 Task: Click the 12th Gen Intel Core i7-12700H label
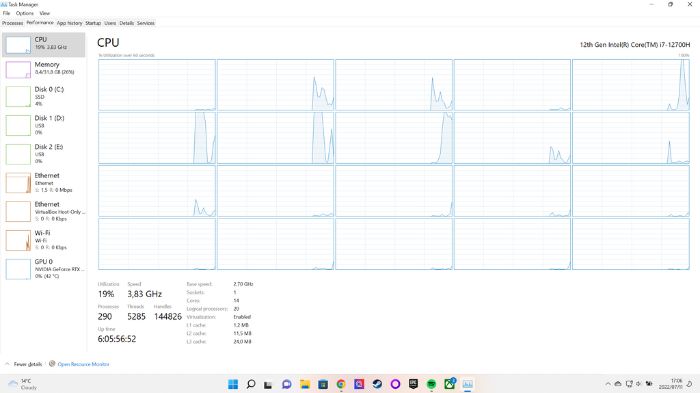(x=635, y=45)
